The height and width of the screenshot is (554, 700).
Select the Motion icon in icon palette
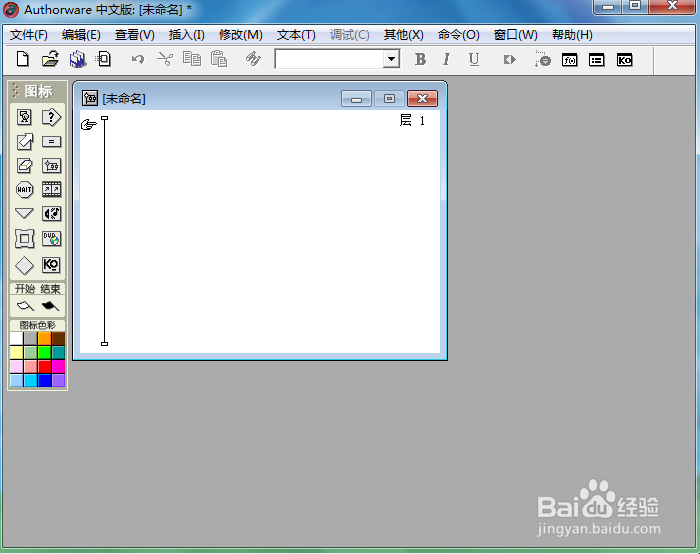tap(25, 142)
